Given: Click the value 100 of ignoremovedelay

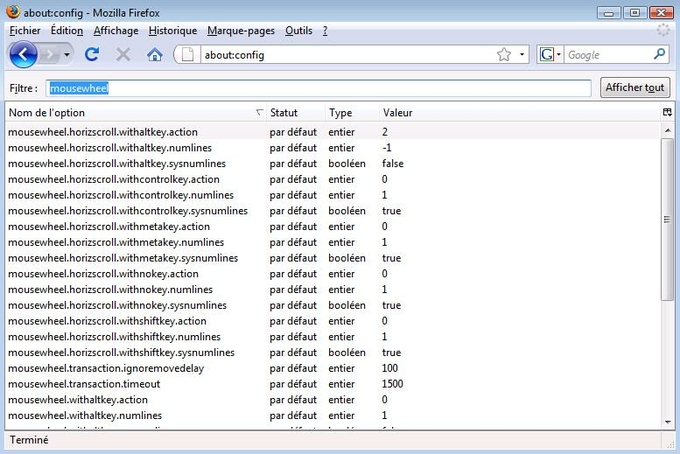Looking at the screenshot, I should point(390,368).
